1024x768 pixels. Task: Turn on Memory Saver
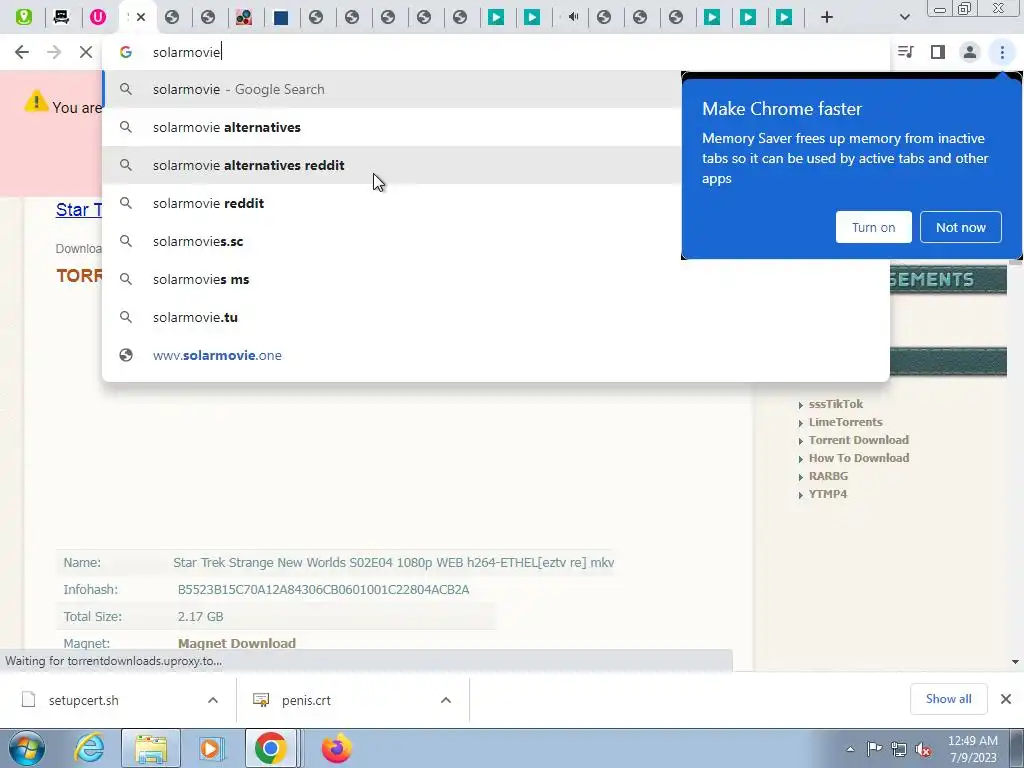[x=873, y=227]
